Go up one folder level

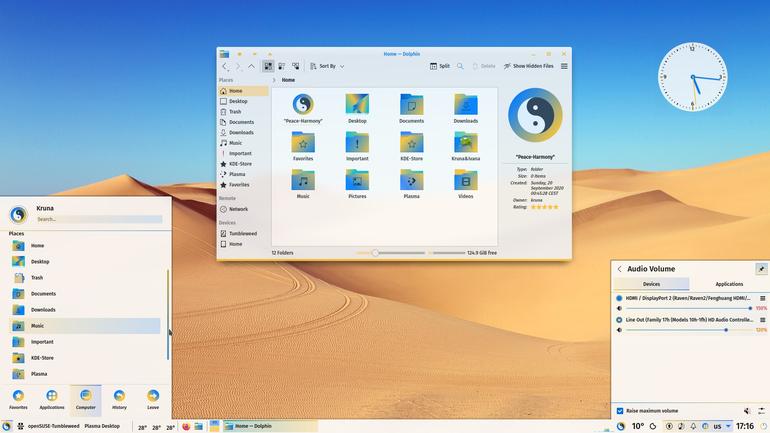251,66
